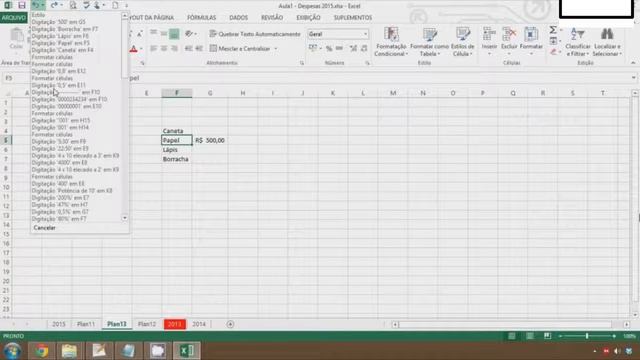Open Formatação Condicional
Viewport: 640px width, 360px height.
391,42
